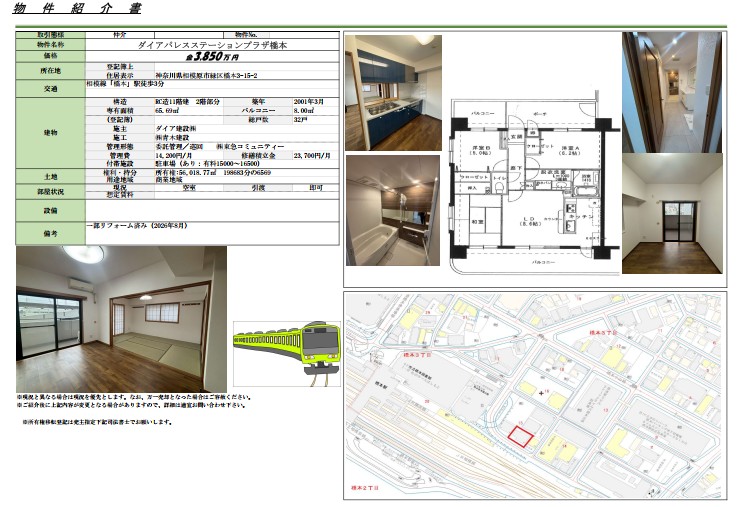The image size is (739, 507).
Task: Click the 和室 room in floor plan
Action: click(477, 221)
